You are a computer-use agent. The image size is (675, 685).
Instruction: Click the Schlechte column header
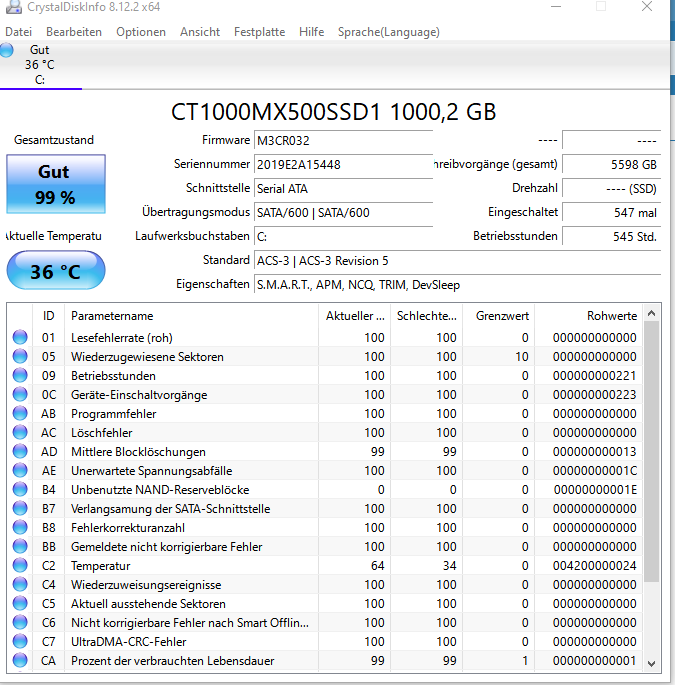pos(427,316)
